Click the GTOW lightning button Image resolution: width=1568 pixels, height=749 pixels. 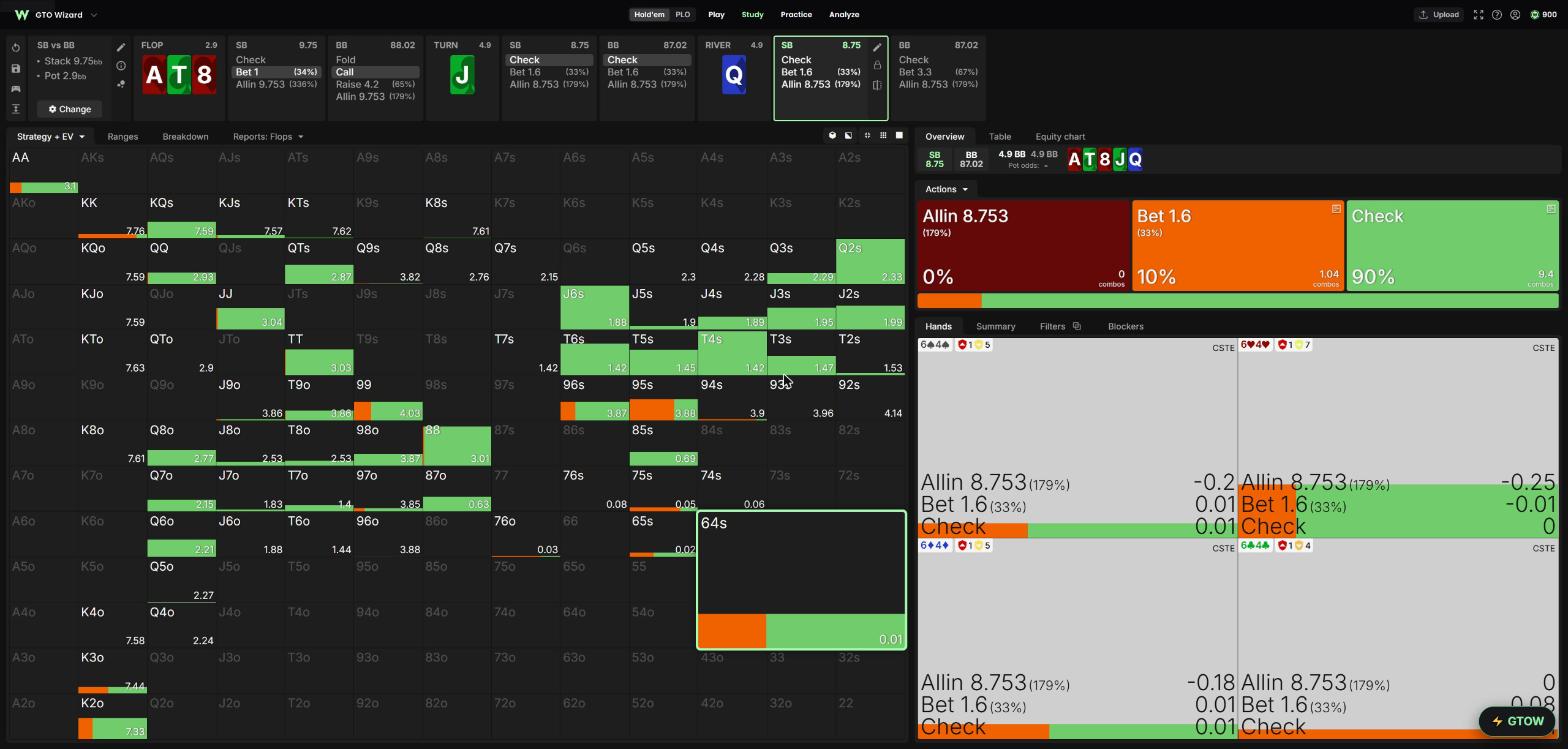coord(1517,721)
